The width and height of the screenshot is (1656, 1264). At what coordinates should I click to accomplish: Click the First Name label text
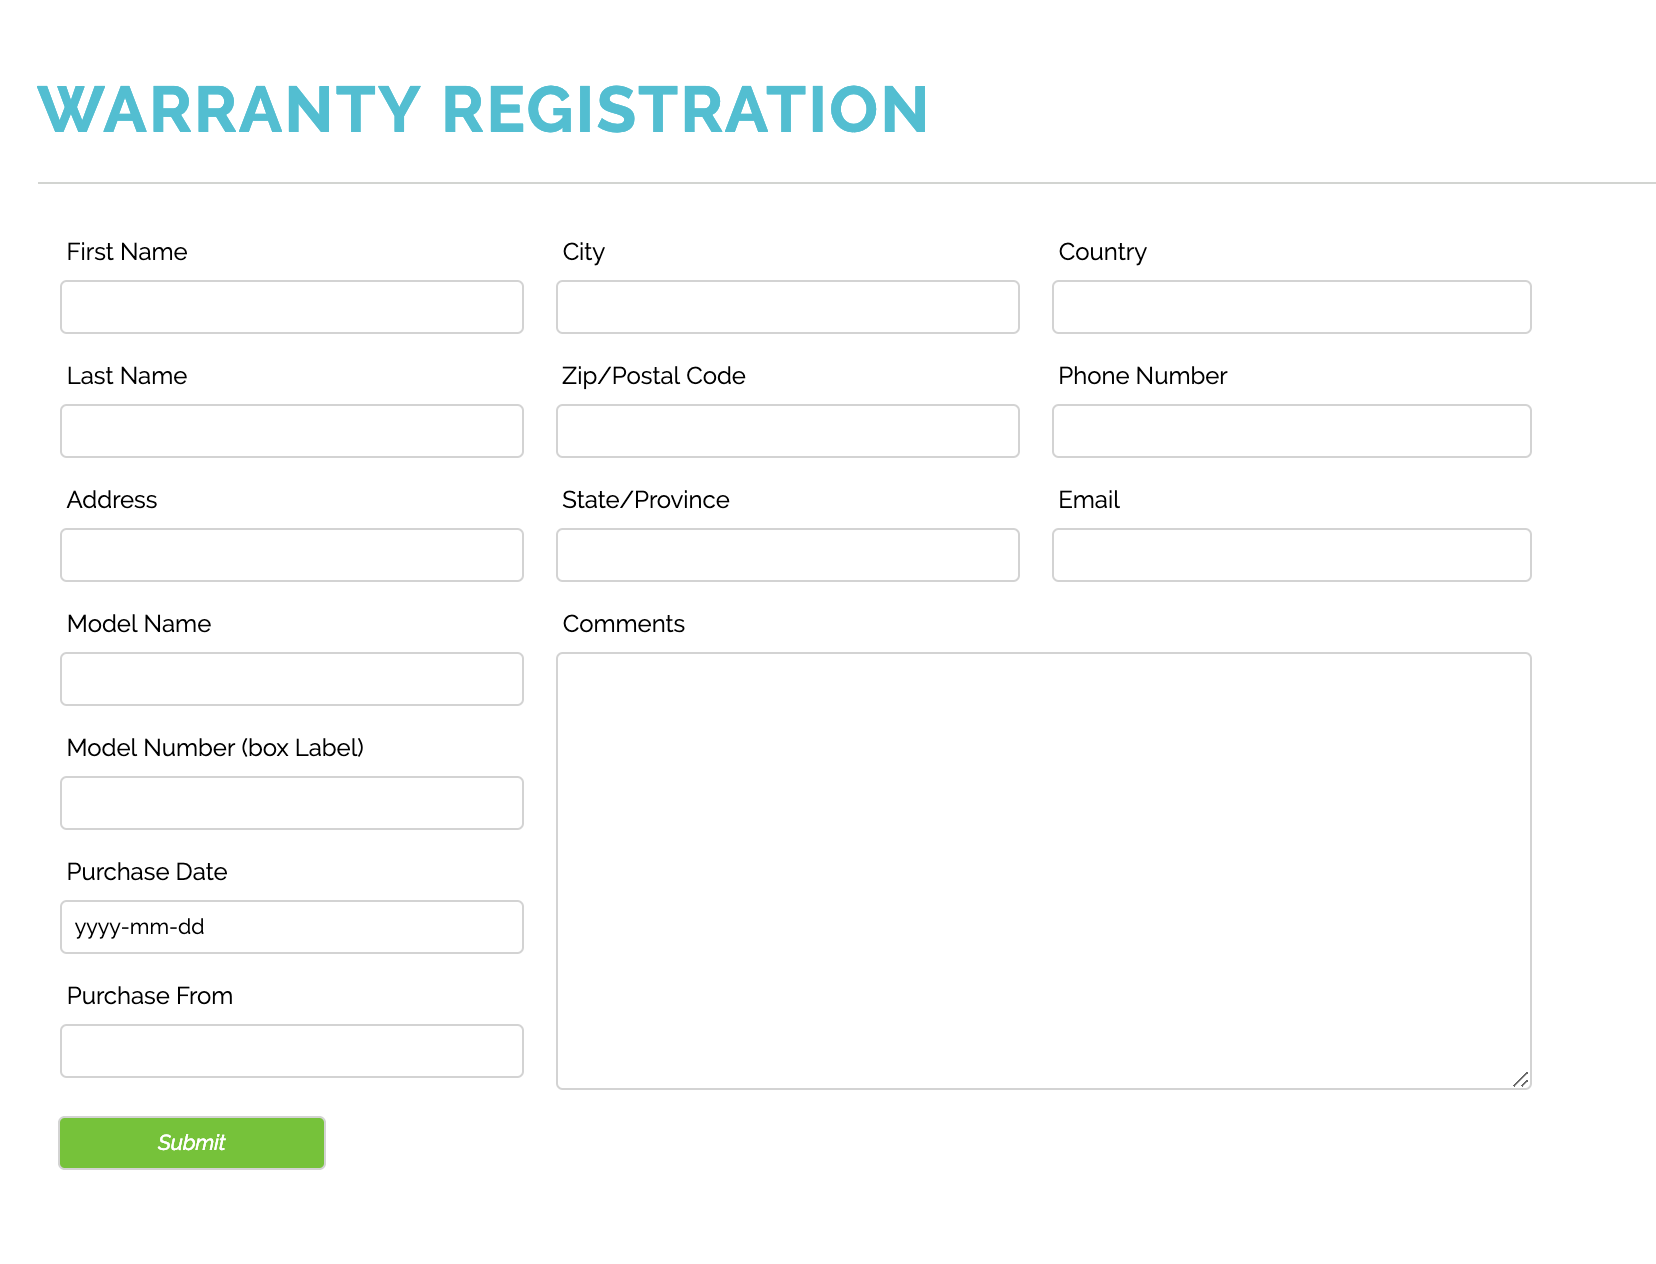127,252
